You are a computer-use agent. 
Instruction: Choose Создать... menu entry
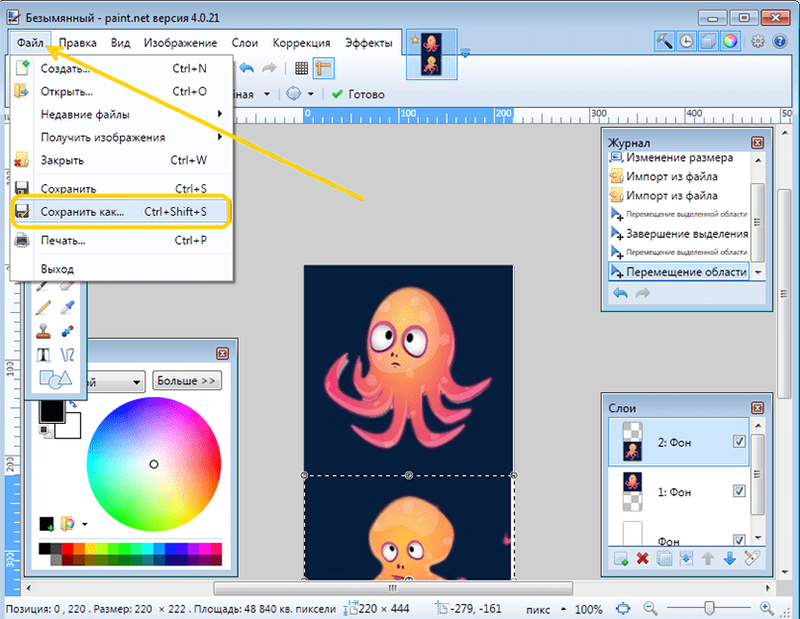click(x=121, y=68)
